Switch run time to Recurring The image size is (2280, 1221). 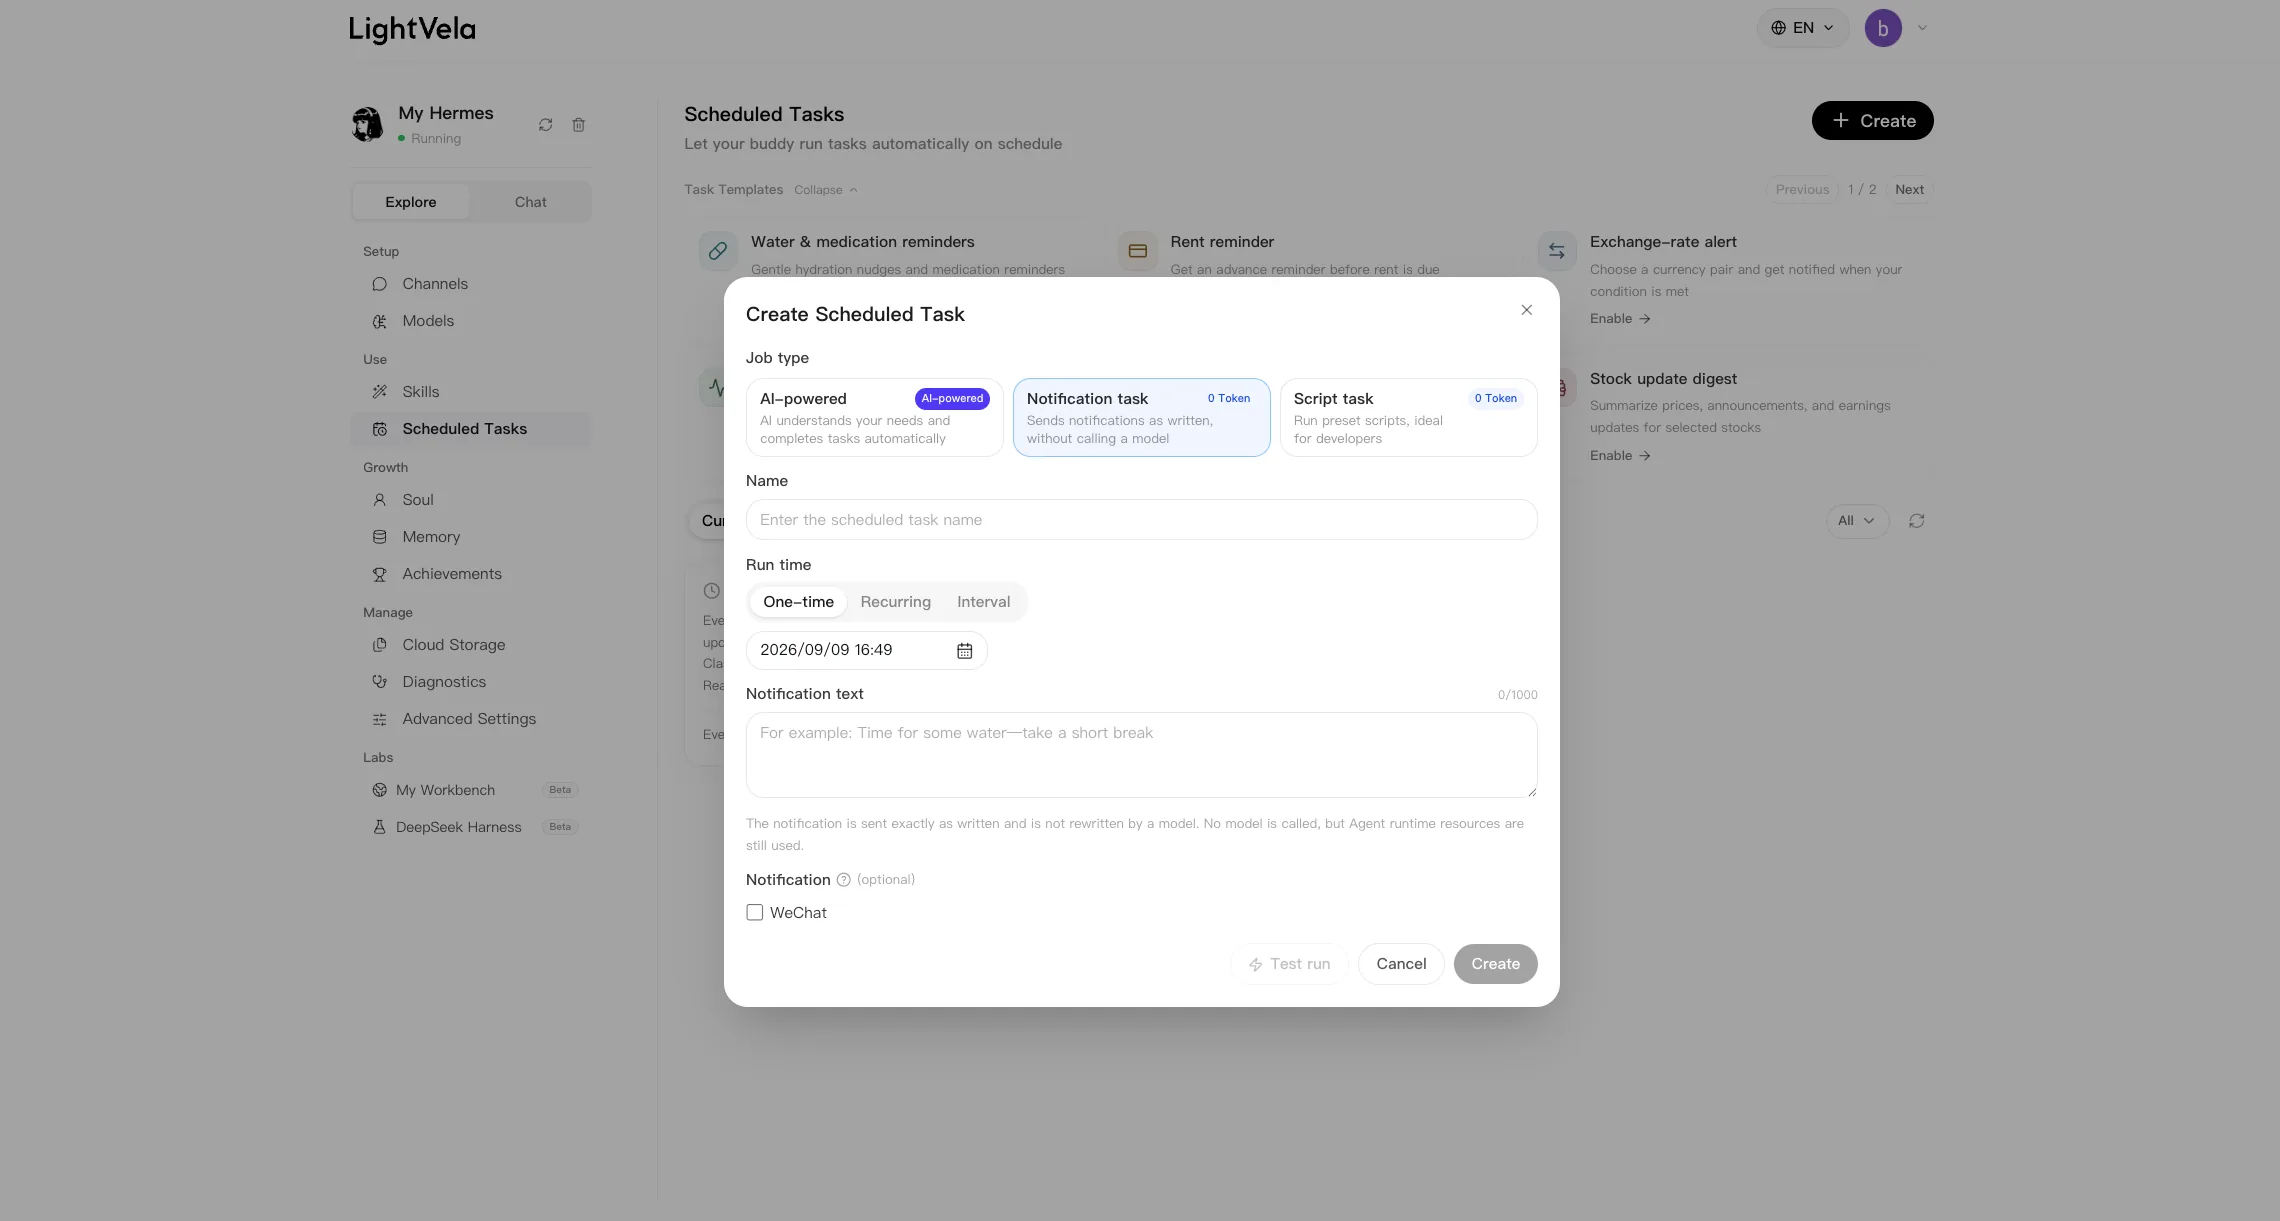pos(895,602)
